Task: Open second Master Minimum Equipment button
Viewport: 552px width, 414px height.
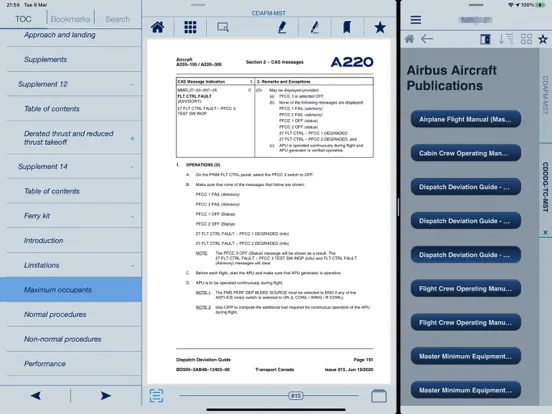Action: tap(465, 390)
